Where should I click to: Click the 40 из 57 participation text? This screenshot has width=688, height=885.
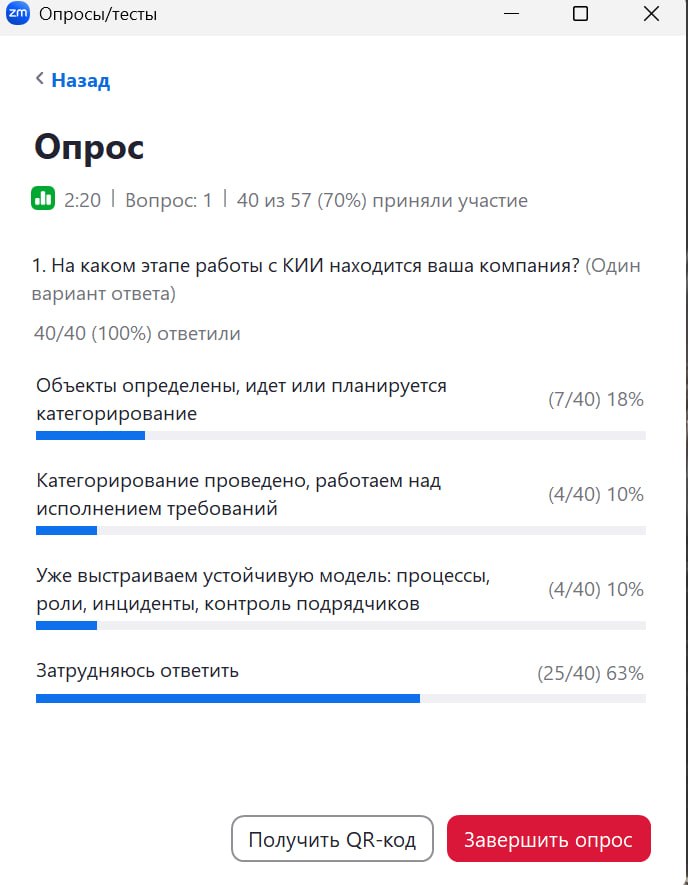(x=382, y=200)
